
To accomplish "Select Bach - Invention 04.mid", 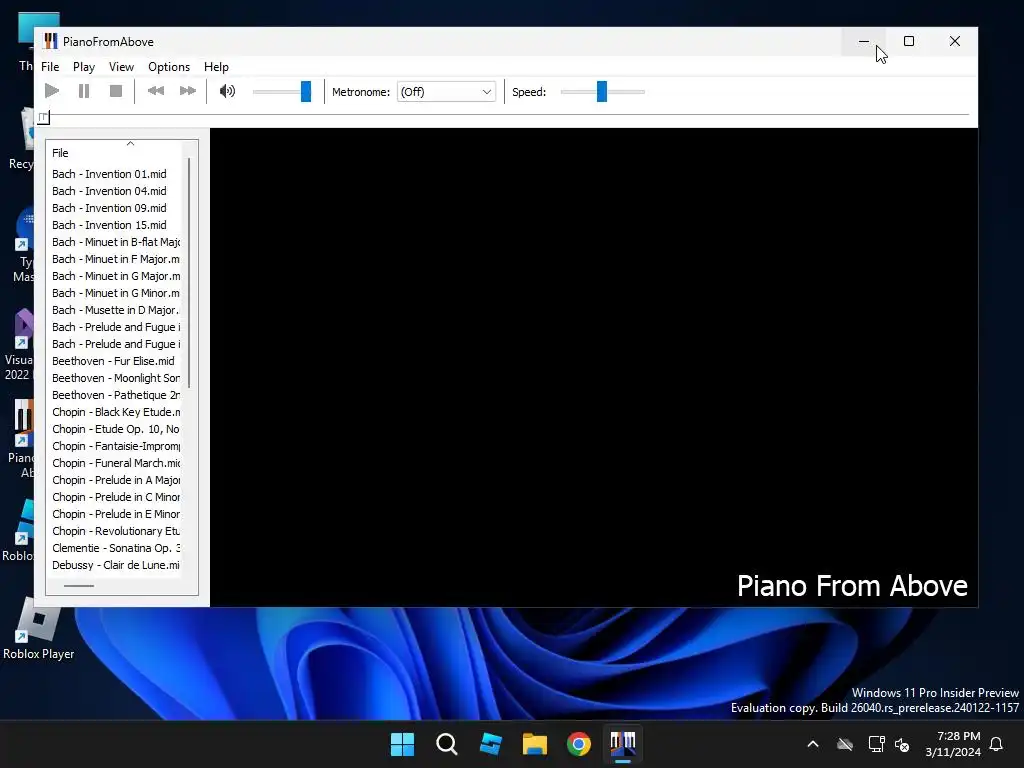I will 109,191.
